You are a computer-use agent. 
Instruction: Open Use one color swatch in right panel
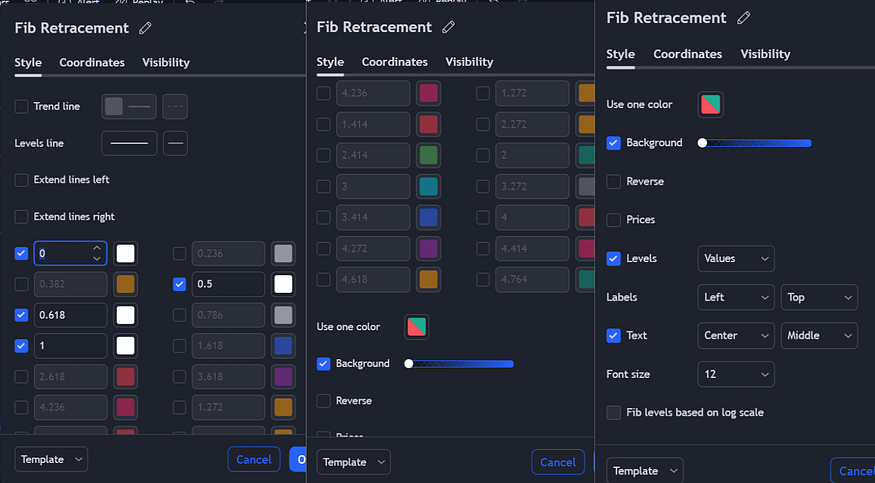click(x=710, y=104)
